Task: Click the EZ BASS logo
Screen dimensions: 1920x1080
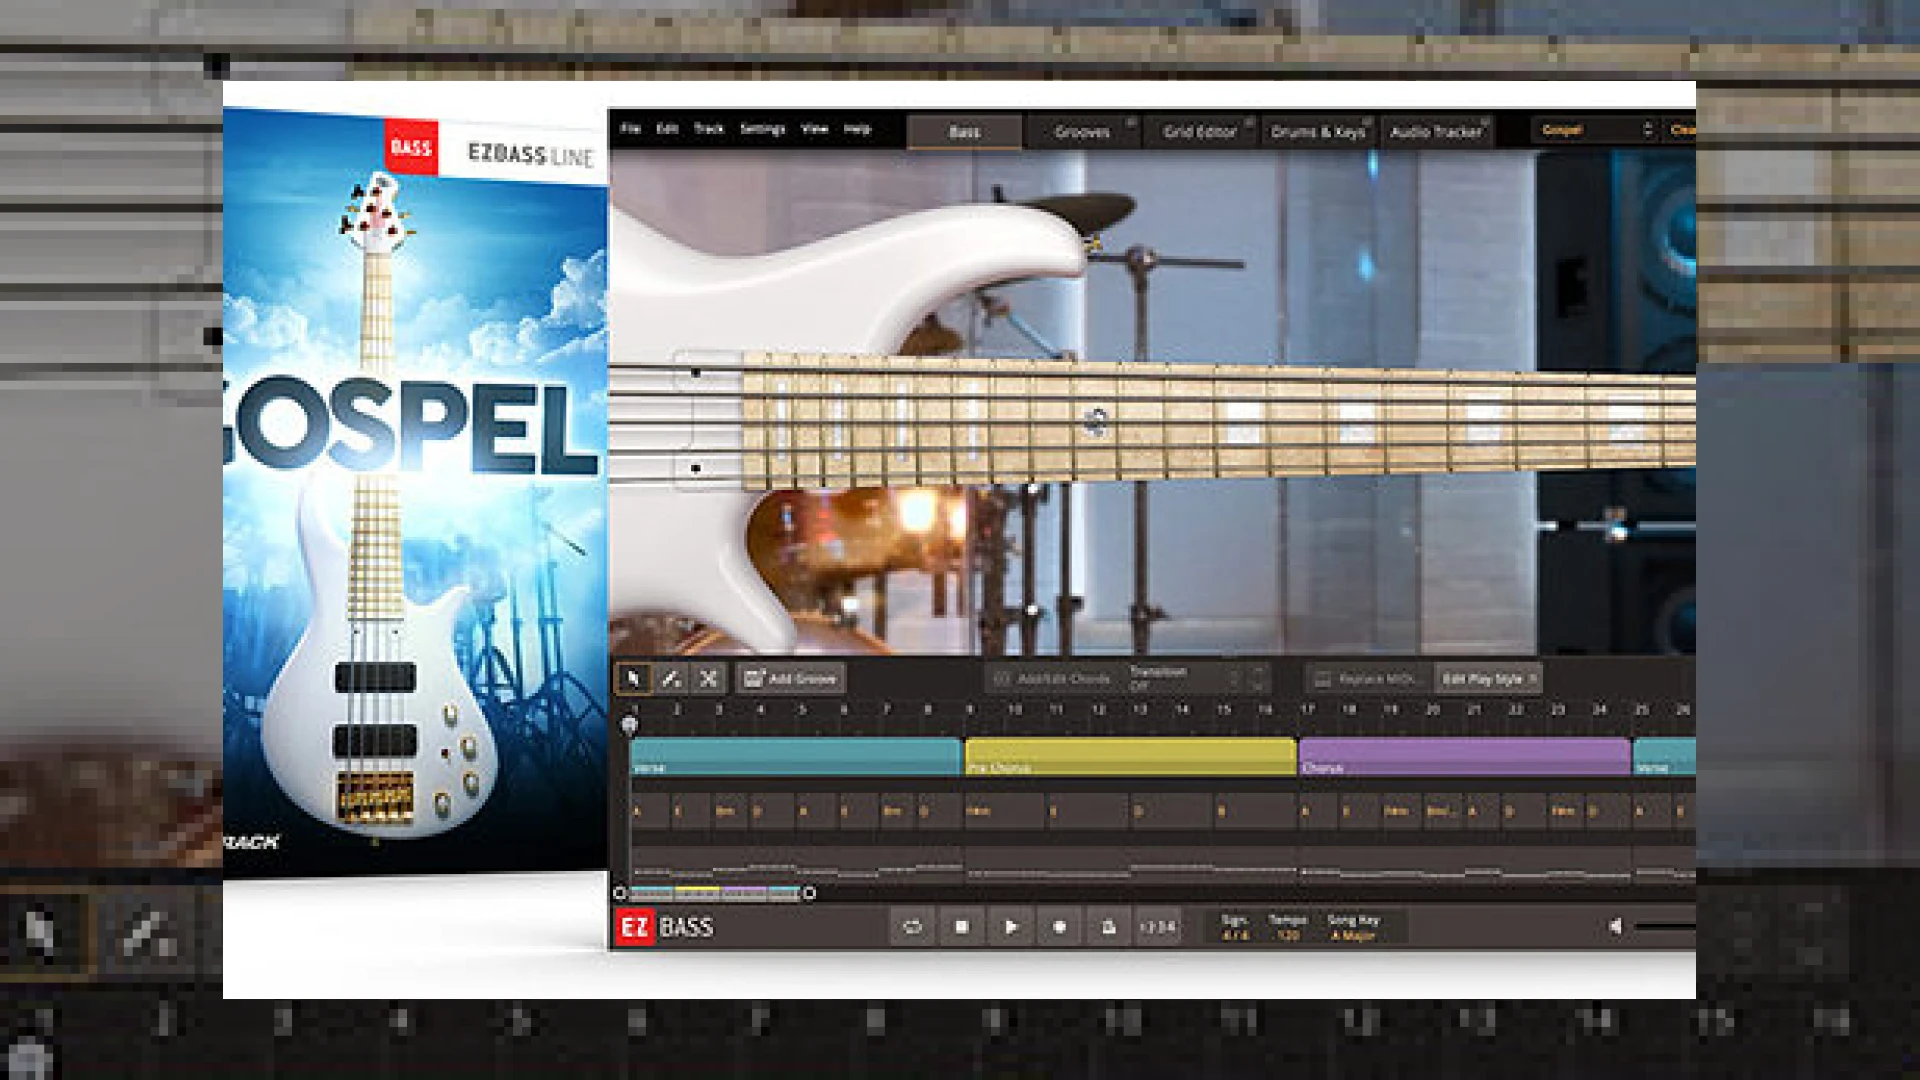Action: tap(665, 927)
